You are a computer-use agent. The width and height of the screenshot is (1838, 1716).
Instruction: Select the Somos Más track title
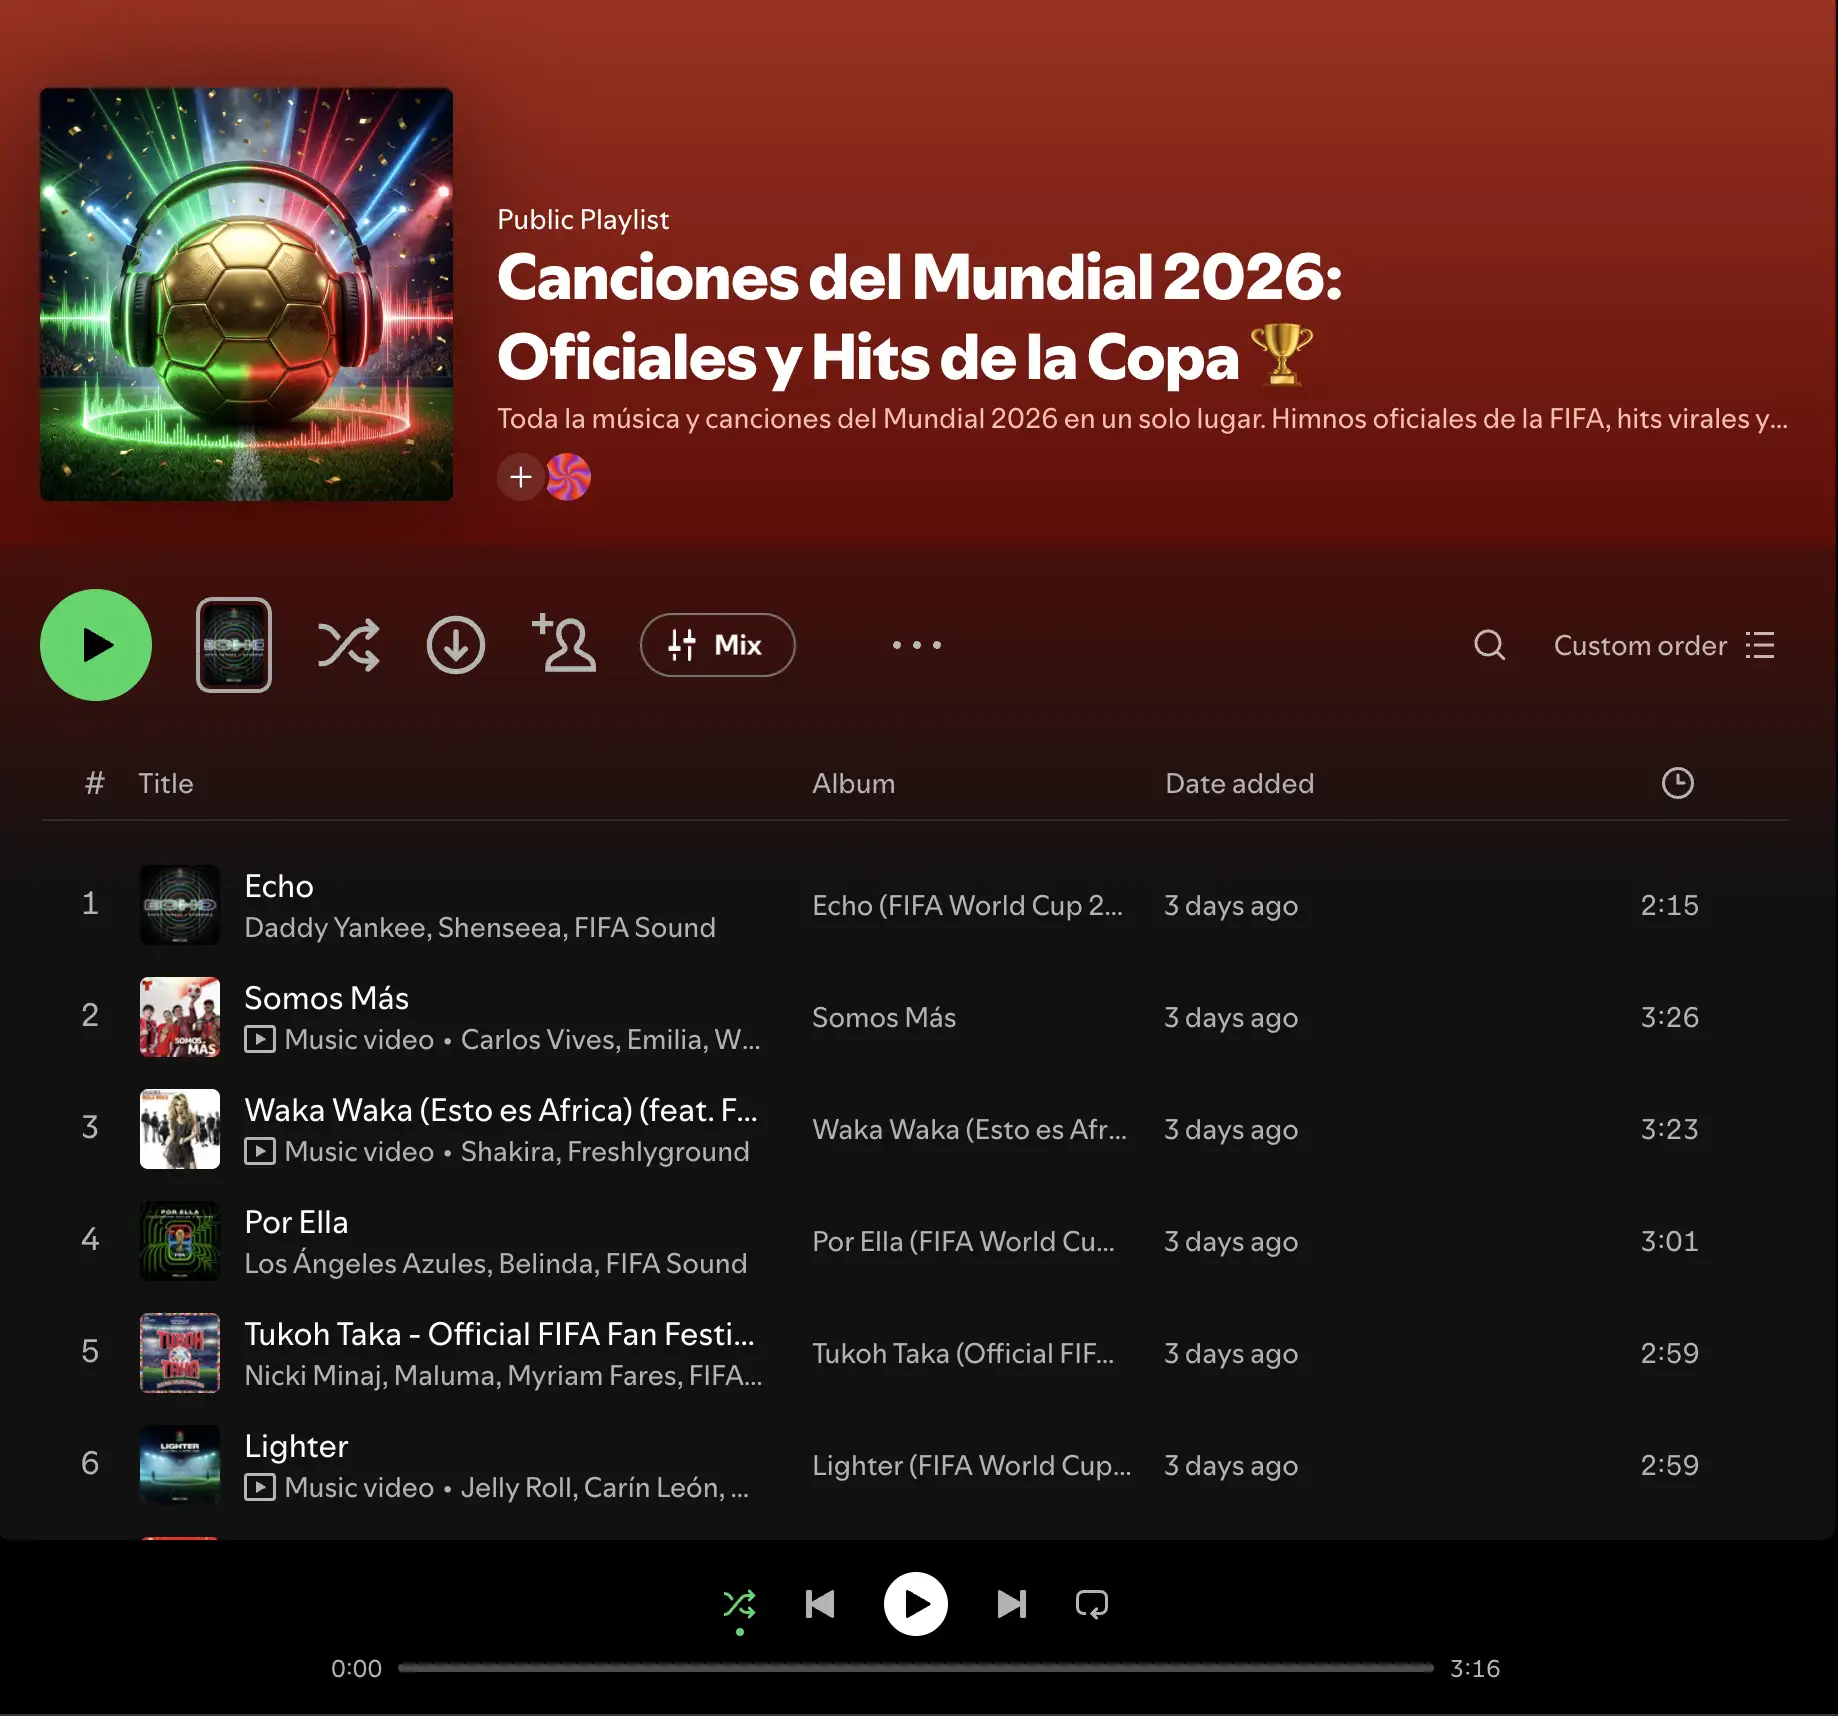tap(326, 998)
